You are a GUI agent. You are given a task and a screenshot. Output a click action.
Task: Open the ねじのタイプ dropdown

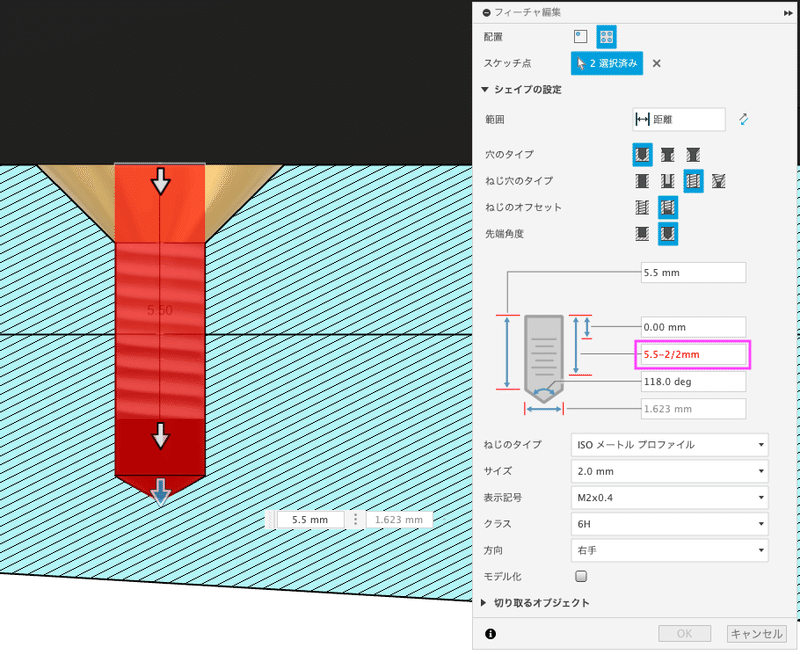click(x=669, y=445)
